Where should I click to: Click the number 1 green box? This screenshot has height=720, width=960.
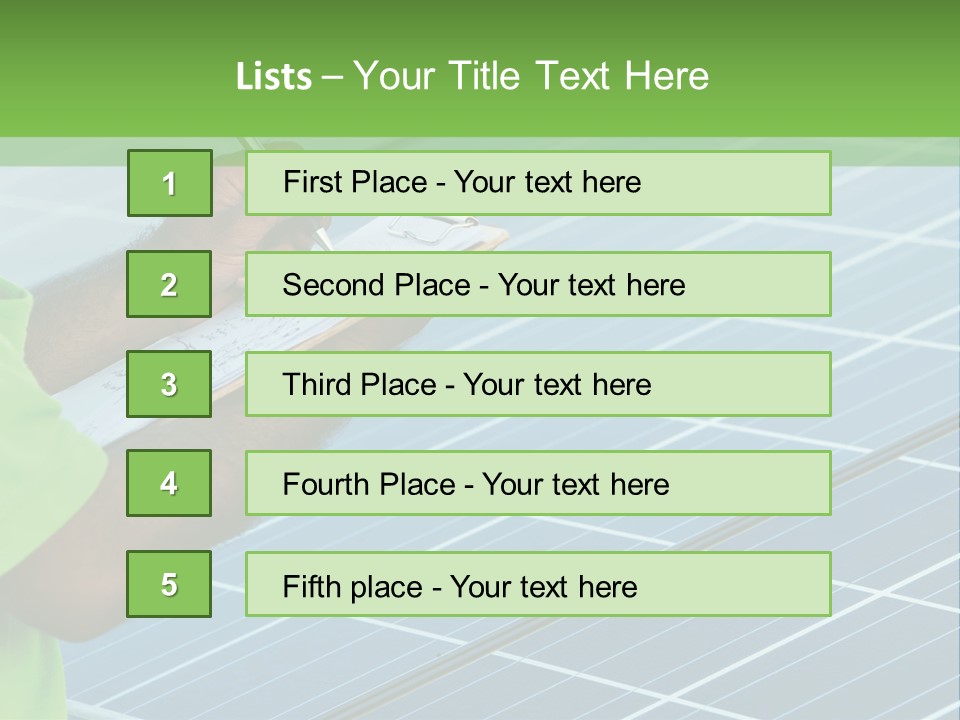click(x=169, y=183)
